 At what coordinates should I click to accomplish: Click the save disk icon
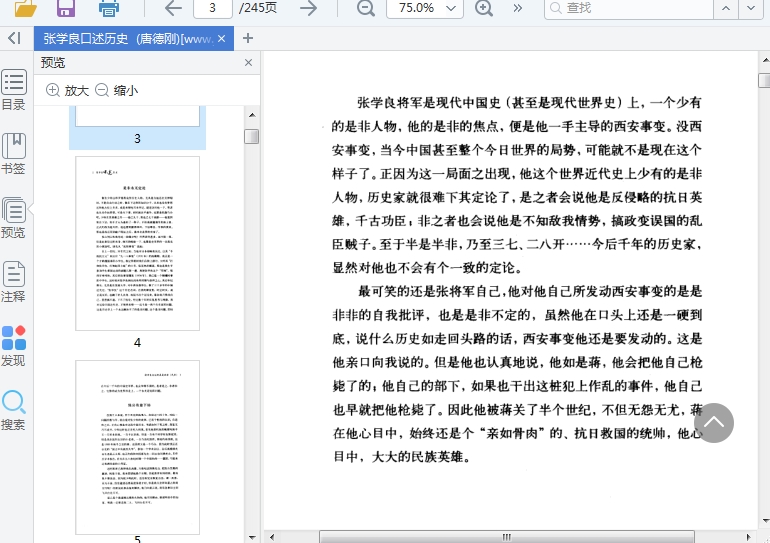click(66, 9)
